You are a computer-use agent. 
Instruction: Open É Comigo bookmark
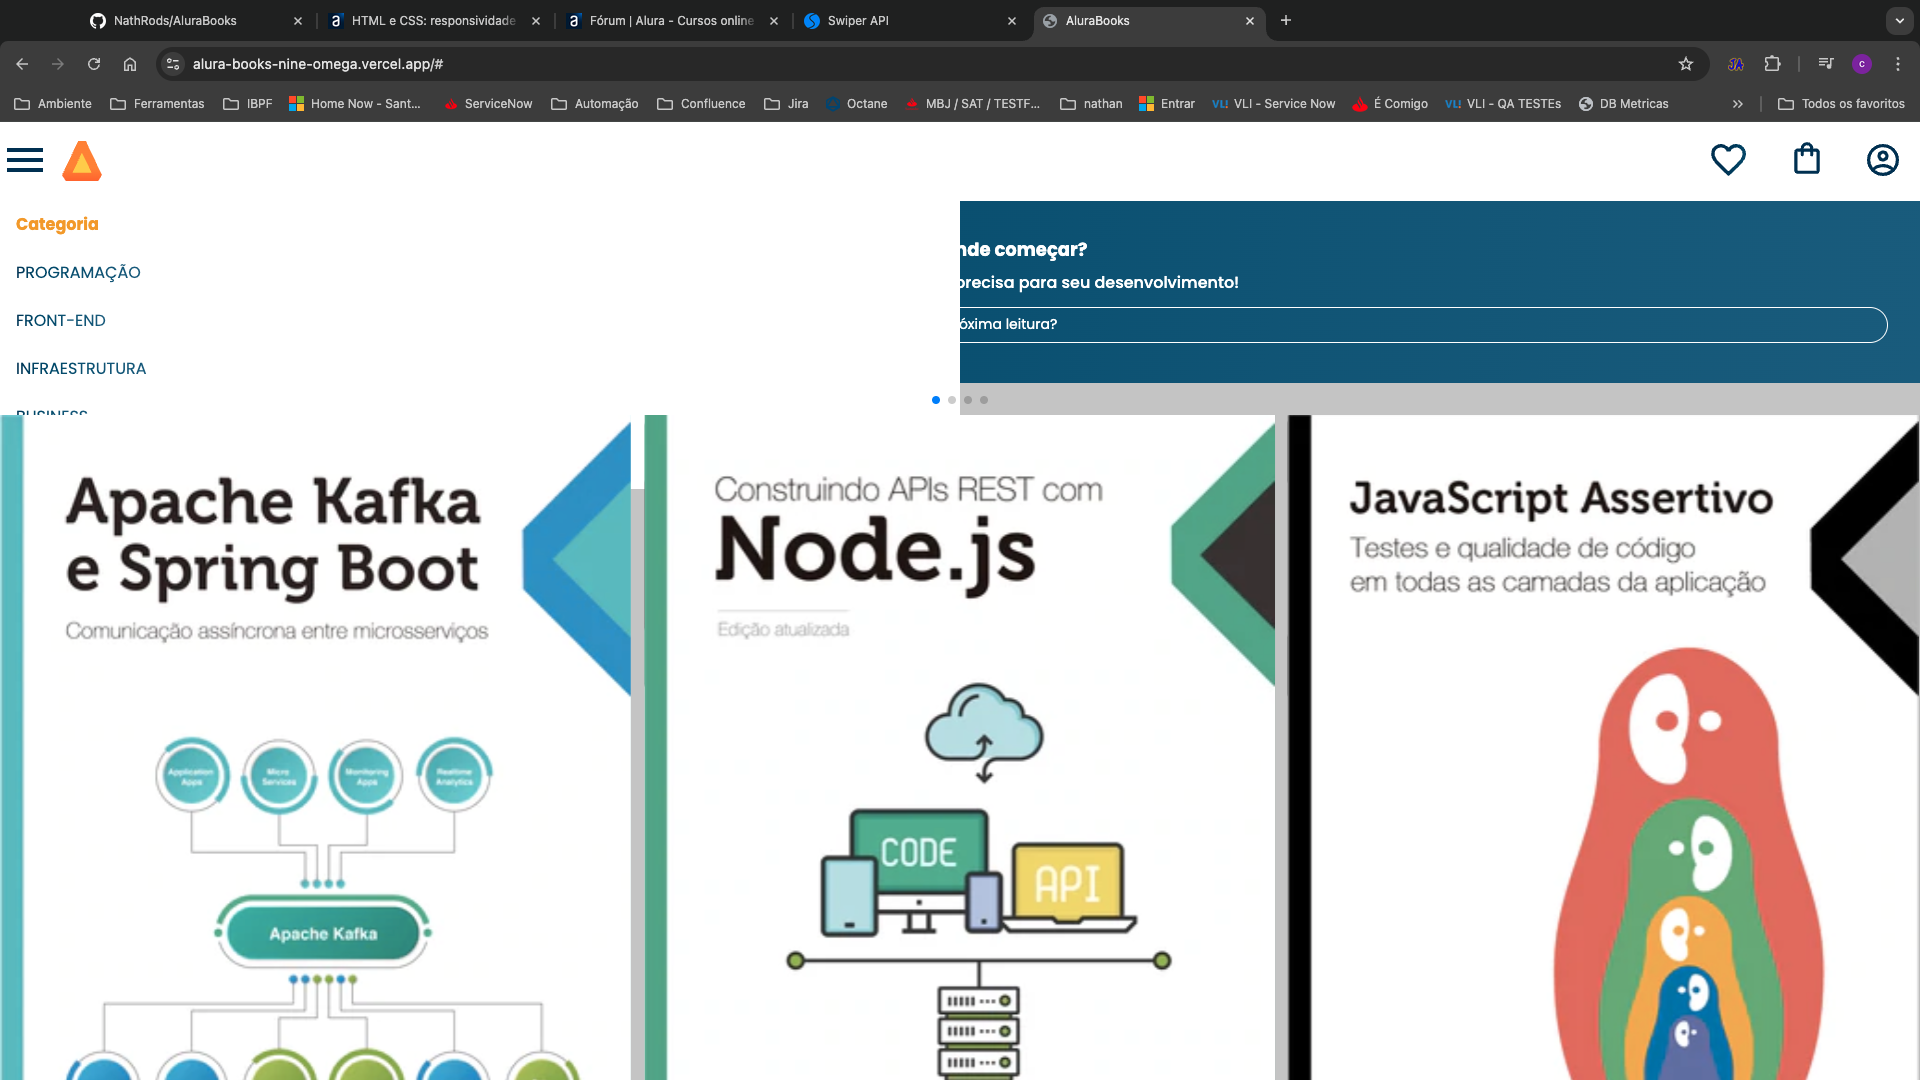click(x=1389, y=104)
